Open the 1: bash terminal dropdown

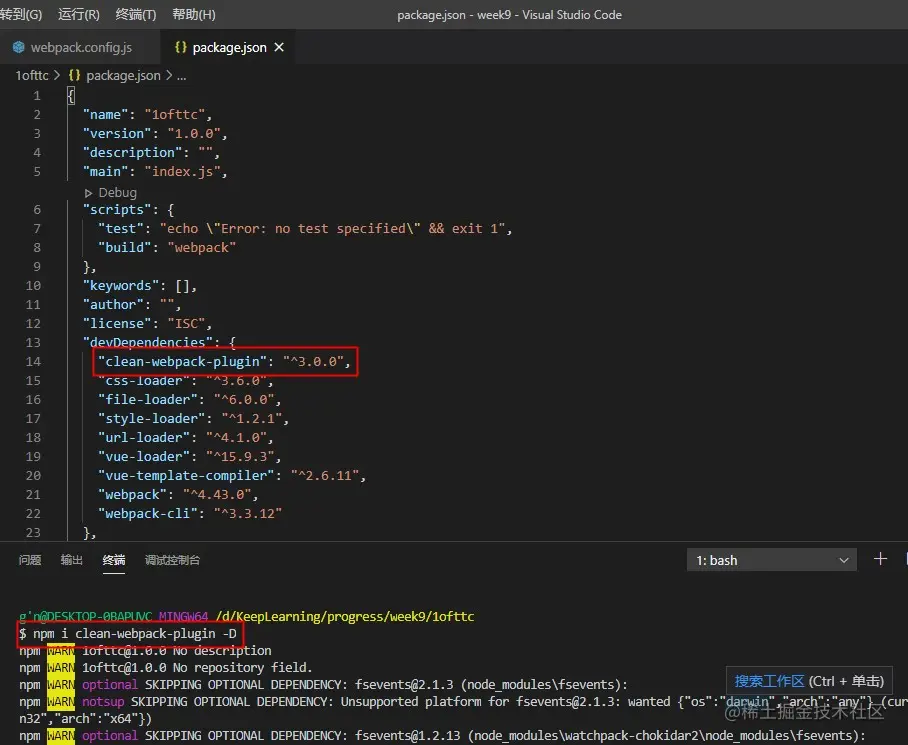tap(771, 560)
